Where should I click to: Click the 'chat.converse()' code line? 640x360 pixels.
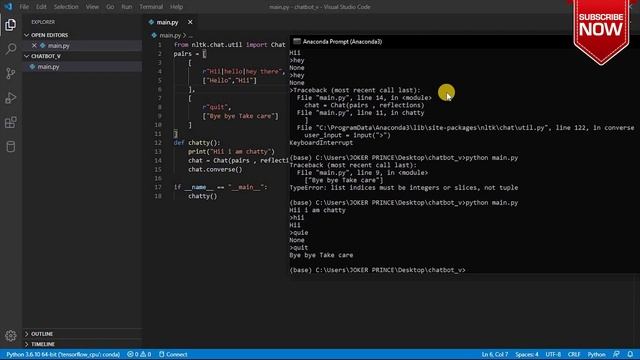pos(215,169)
